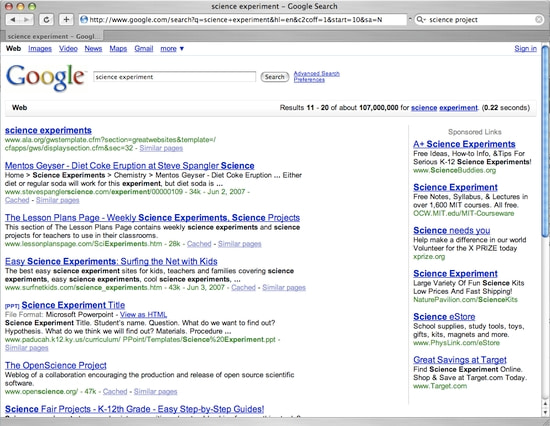Open the search history arrow beside the magnifier

(424, 20)
